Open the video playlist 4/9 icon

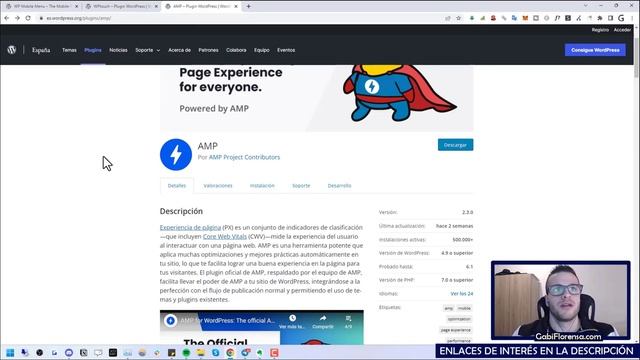pos(348,321)
